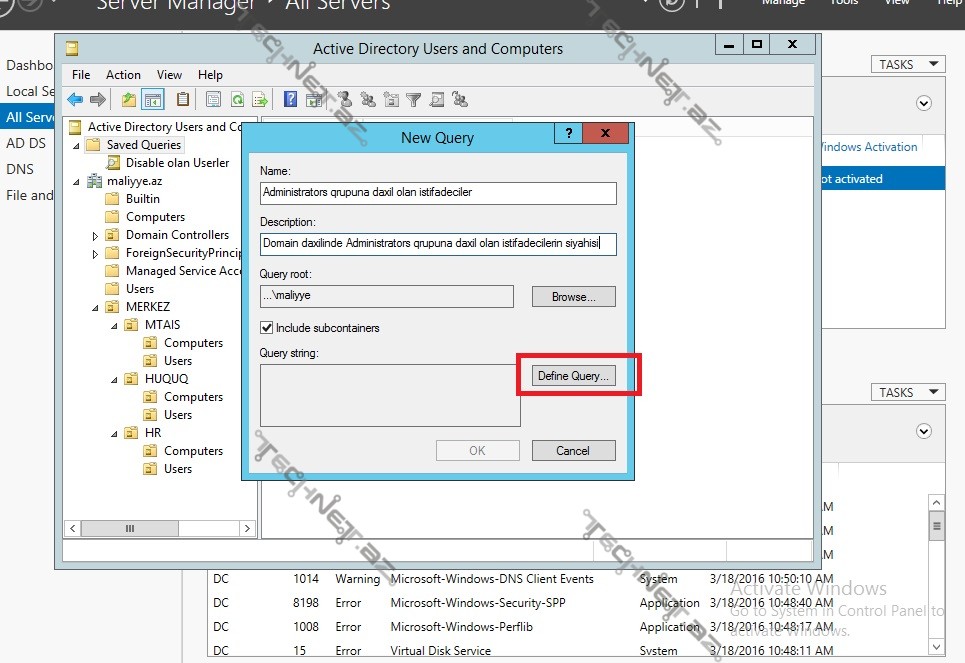Image resolution: width=965 pixels, height=663 pixels.
Task: Click the Define Query... button
Action: (x=573, y=376)
